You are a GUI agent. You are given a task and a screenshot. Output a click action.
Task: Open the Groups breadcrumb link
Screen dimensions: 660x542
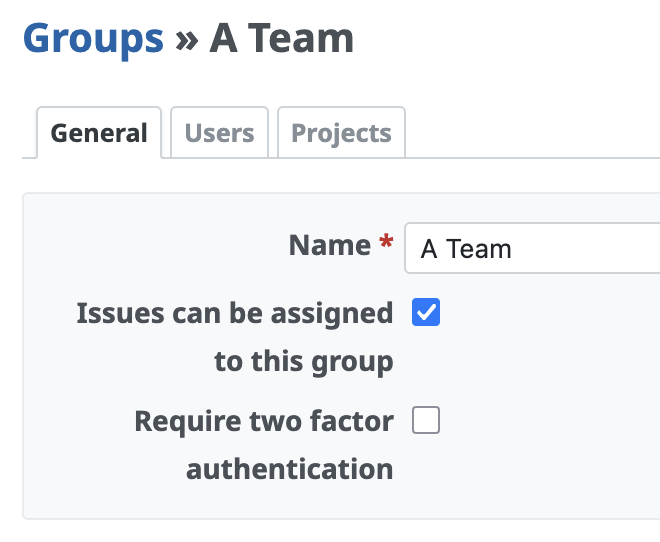[93, 39]
